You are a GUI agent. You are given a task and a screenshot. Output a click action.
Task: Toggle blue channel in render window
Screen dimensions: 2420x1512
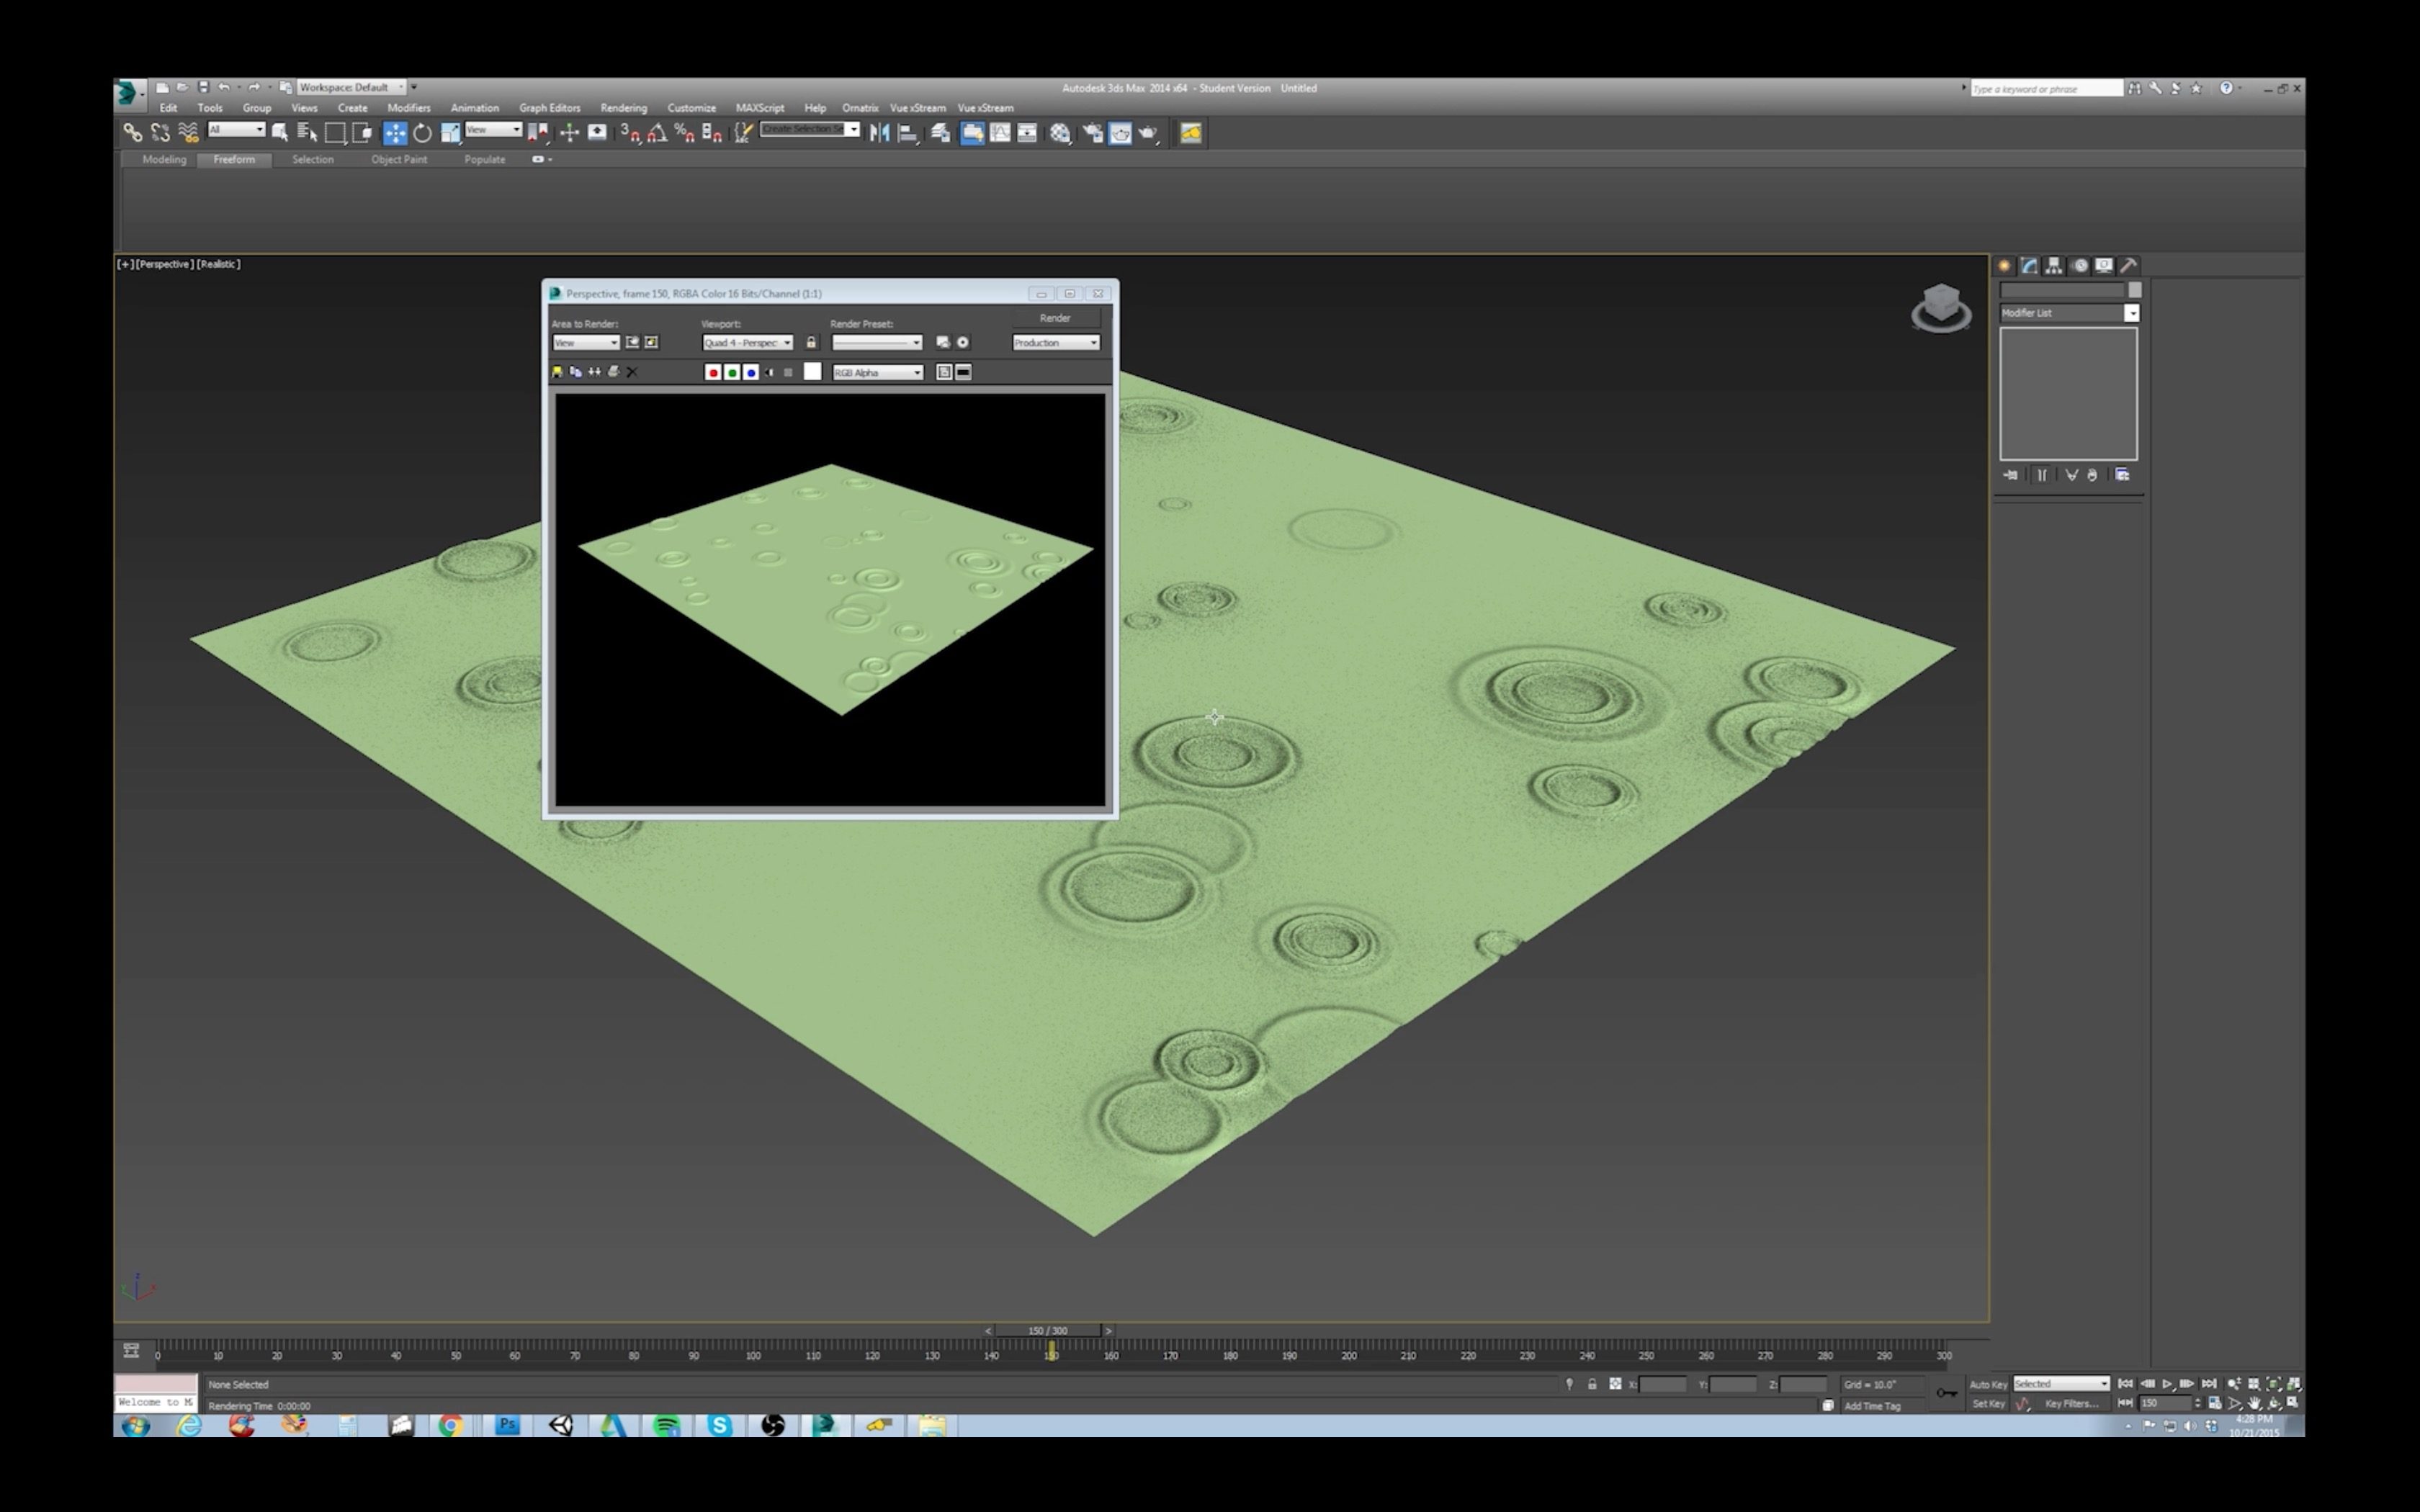tap(751, 372)
